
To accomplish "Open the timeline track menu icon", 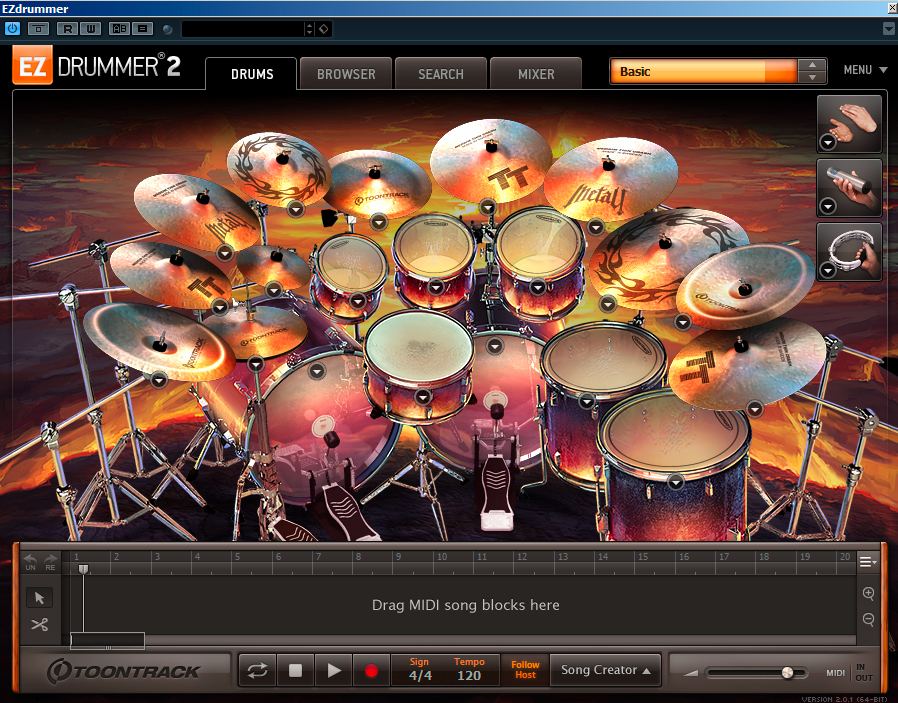I will [x=868, y=562].
